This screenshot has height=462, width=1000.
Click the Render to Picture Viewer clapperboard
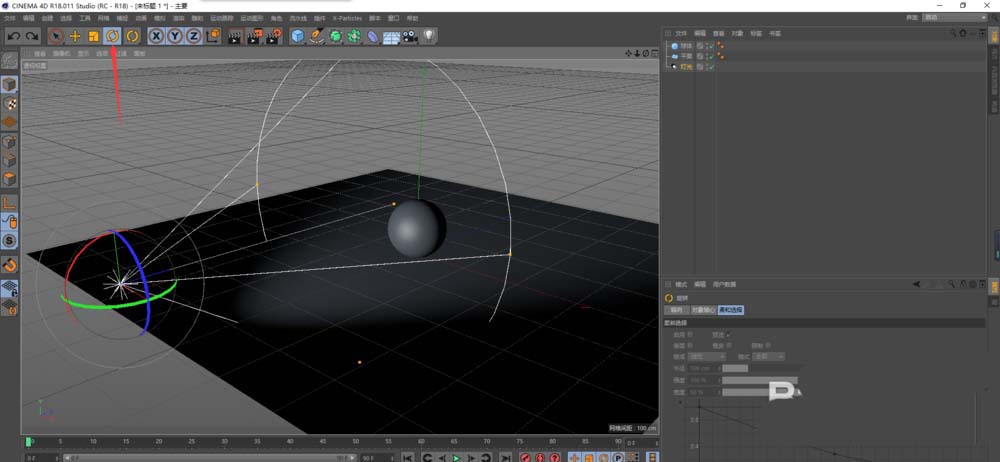point(253,36)
